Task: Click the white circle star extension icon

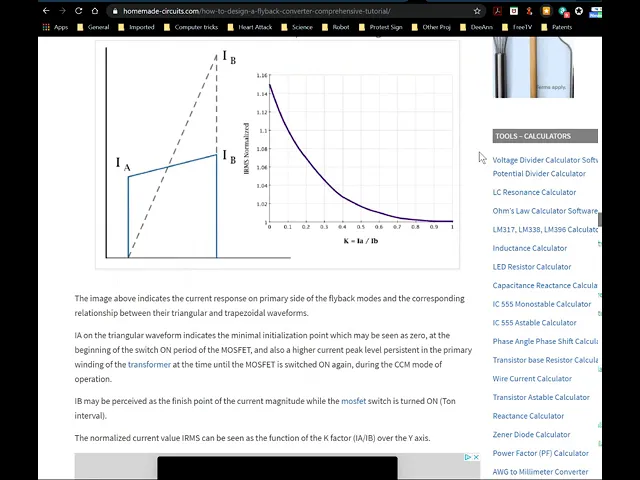Action: pos(579,11)
